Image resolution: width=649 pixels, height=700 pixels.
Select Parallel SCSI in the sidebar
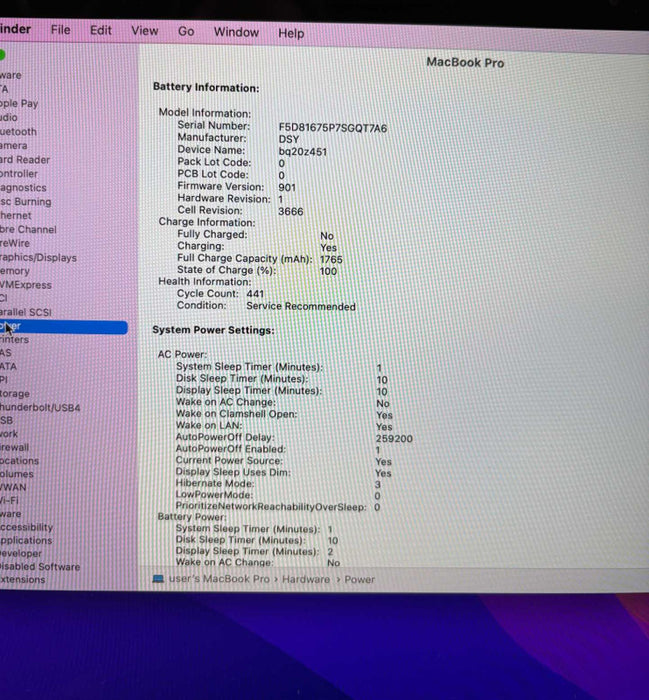click(x=26, y=312)
